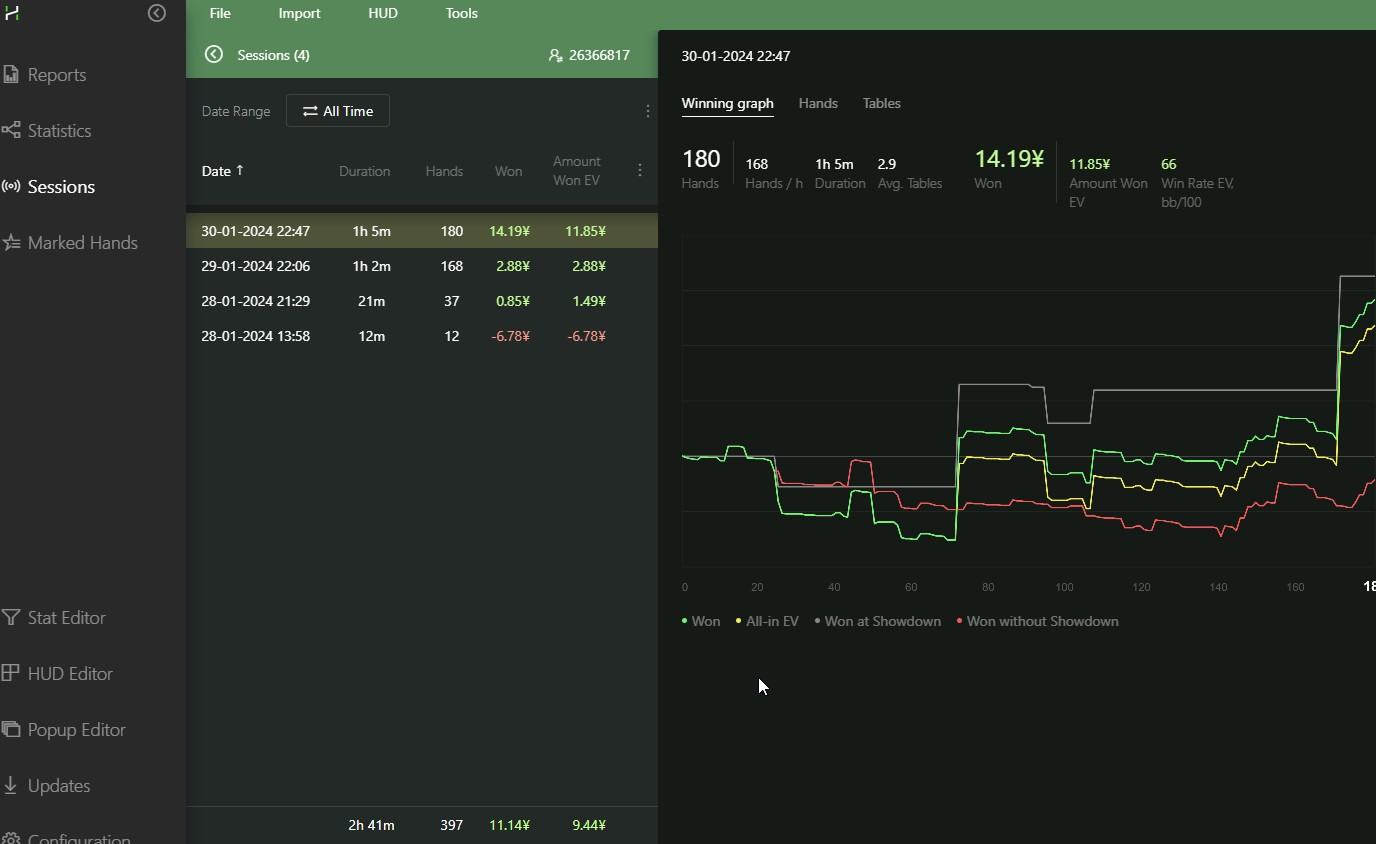Viewport: 1376px width, 844px height.
Task: Click the player icon next to 26366817
Action: point(555,55)
